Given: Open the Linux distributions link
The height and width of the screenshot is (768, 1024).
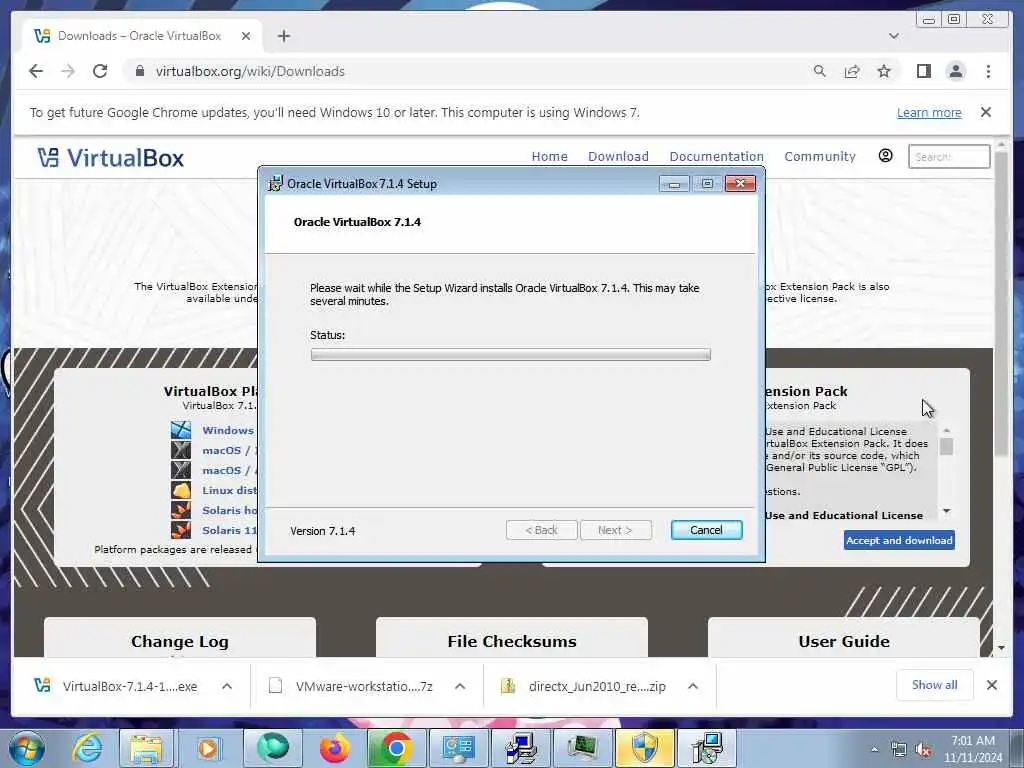Looking at the screenshot, I should pos(229,490).
